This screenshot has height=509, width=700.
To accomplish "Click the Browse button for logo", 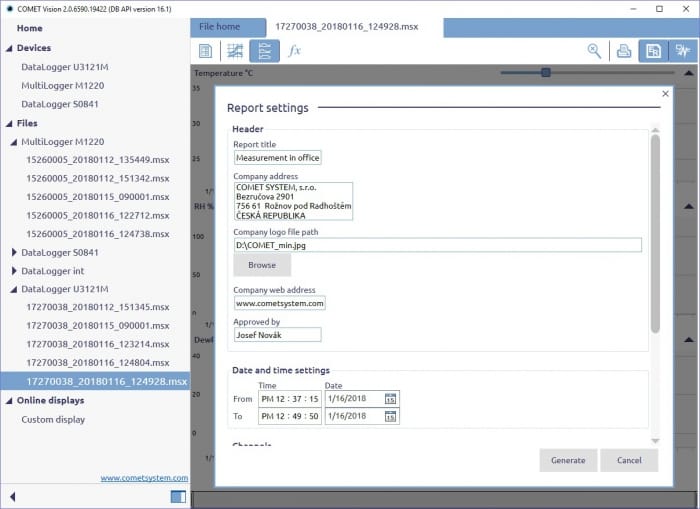I will (262, 265).
